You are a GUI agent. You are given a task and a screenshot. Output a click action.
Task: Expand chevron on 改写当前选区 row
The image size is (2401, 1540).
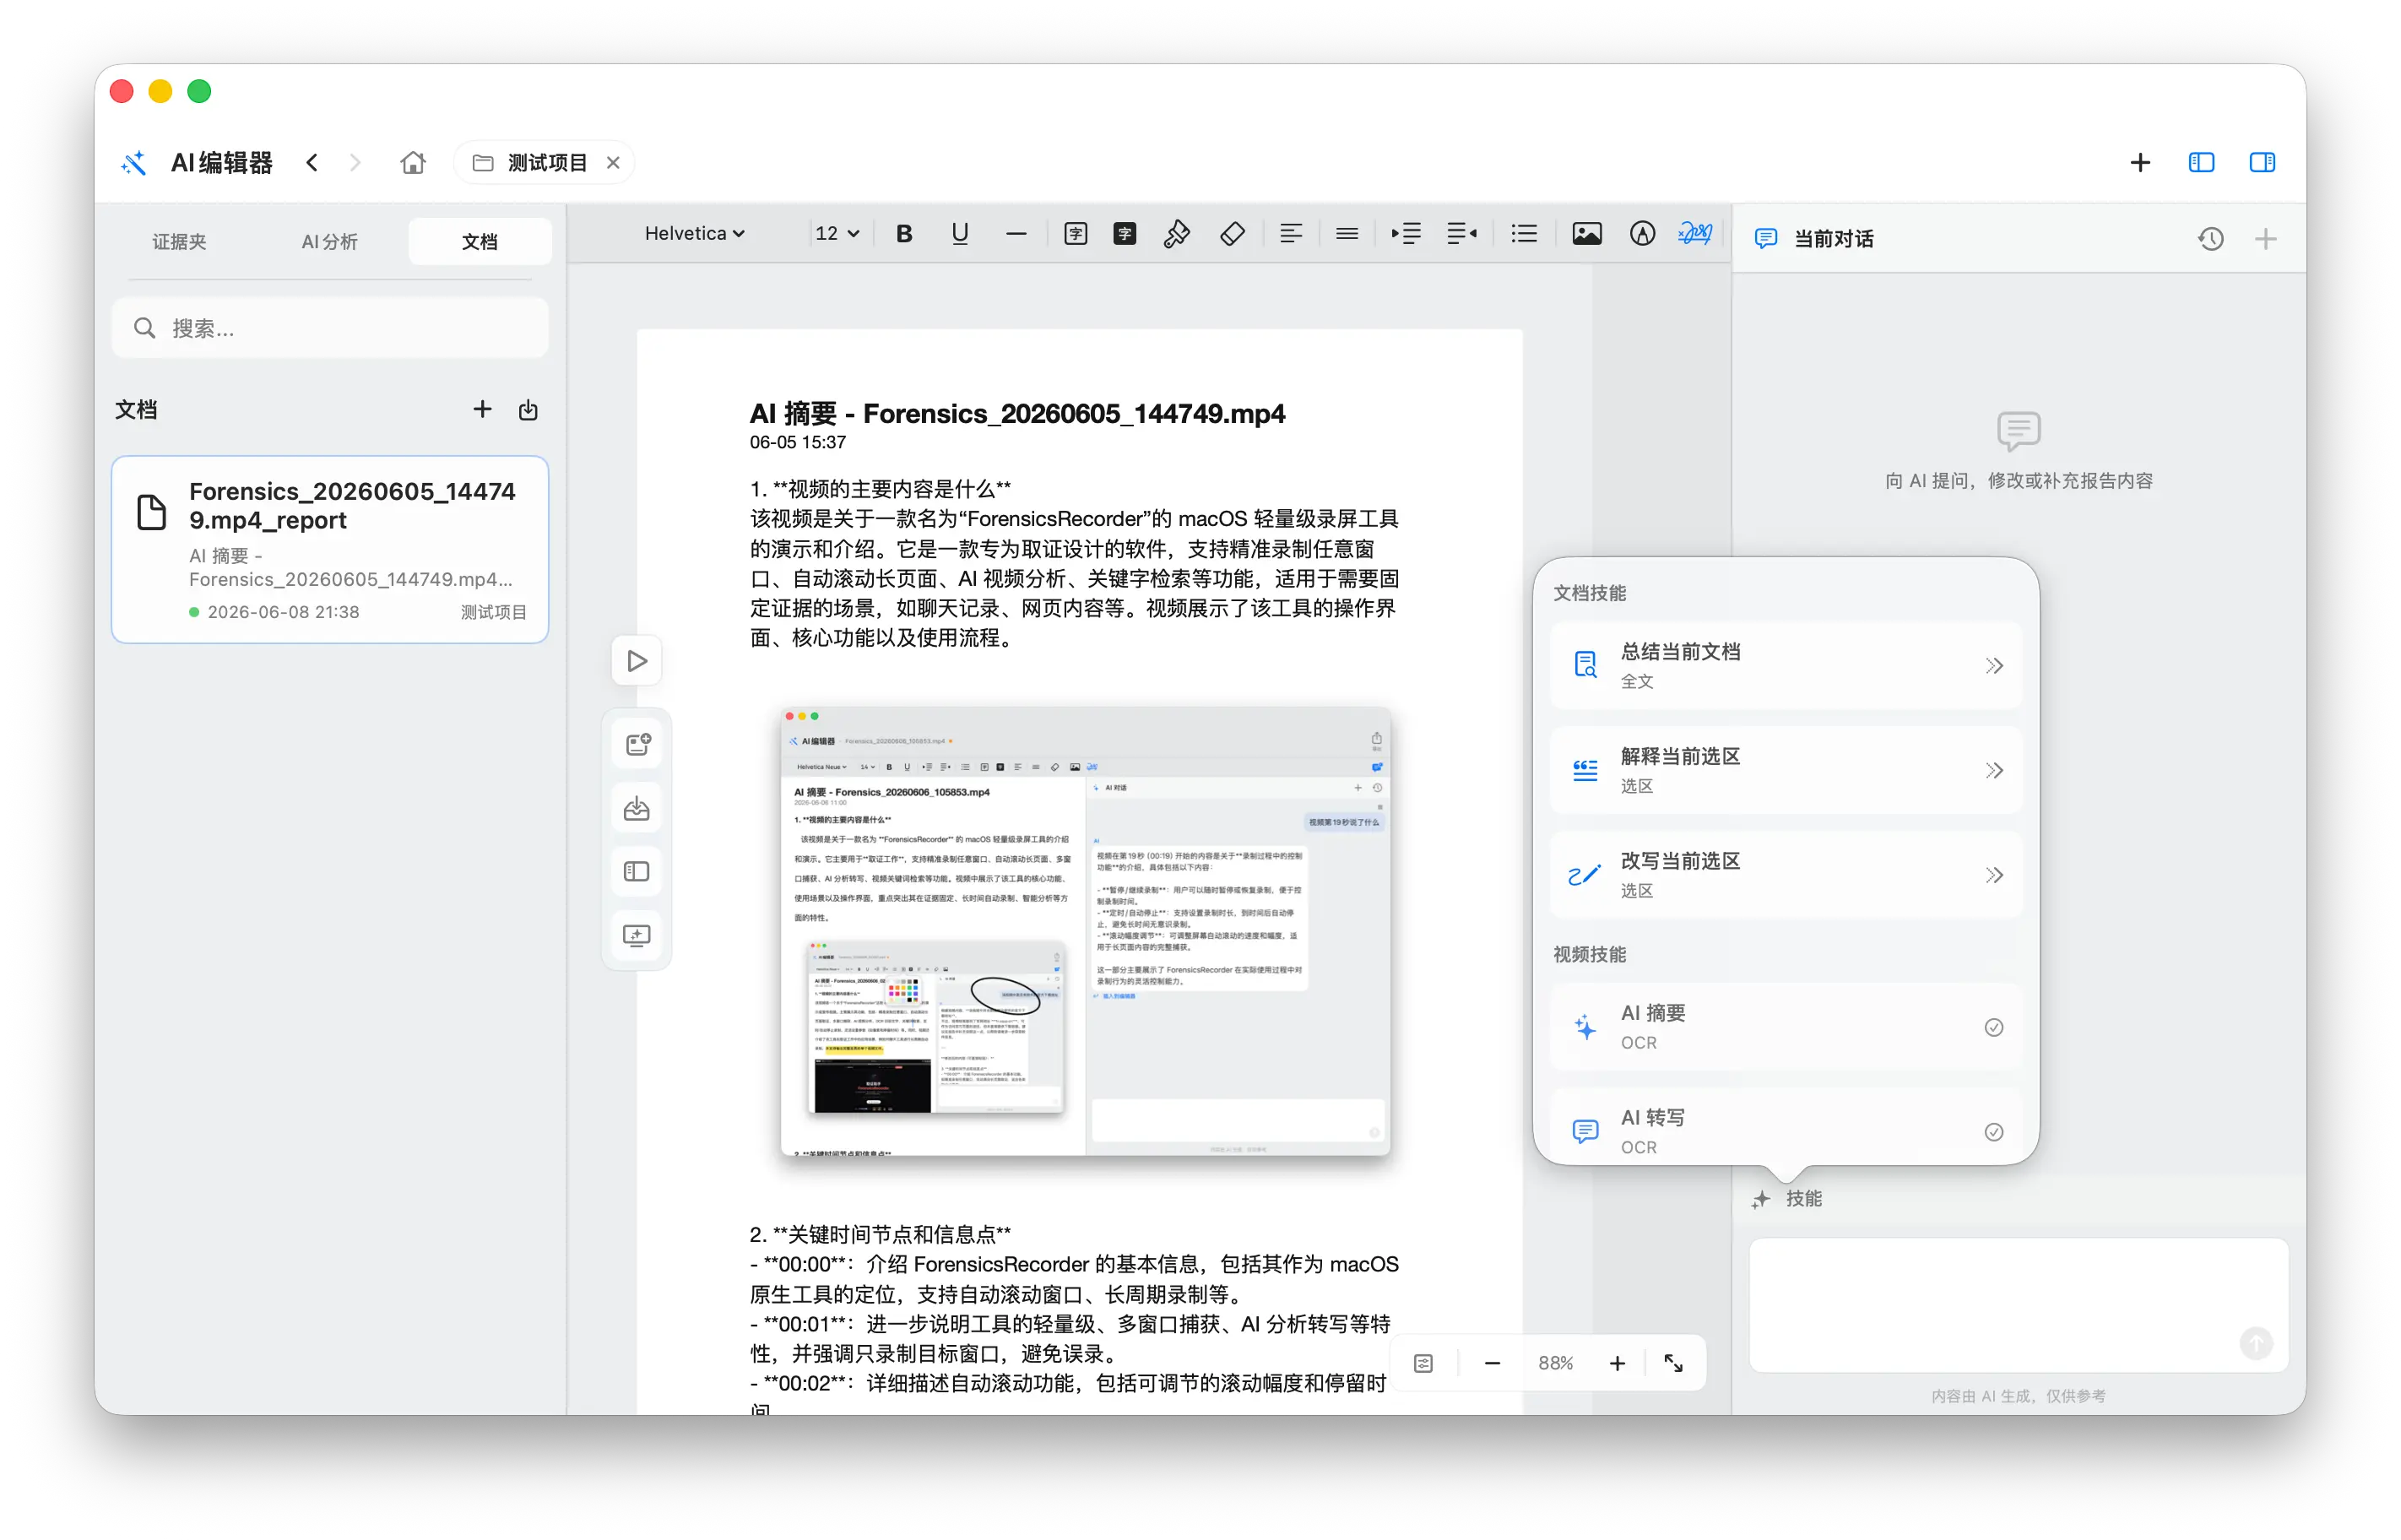tap(1993, 874)
